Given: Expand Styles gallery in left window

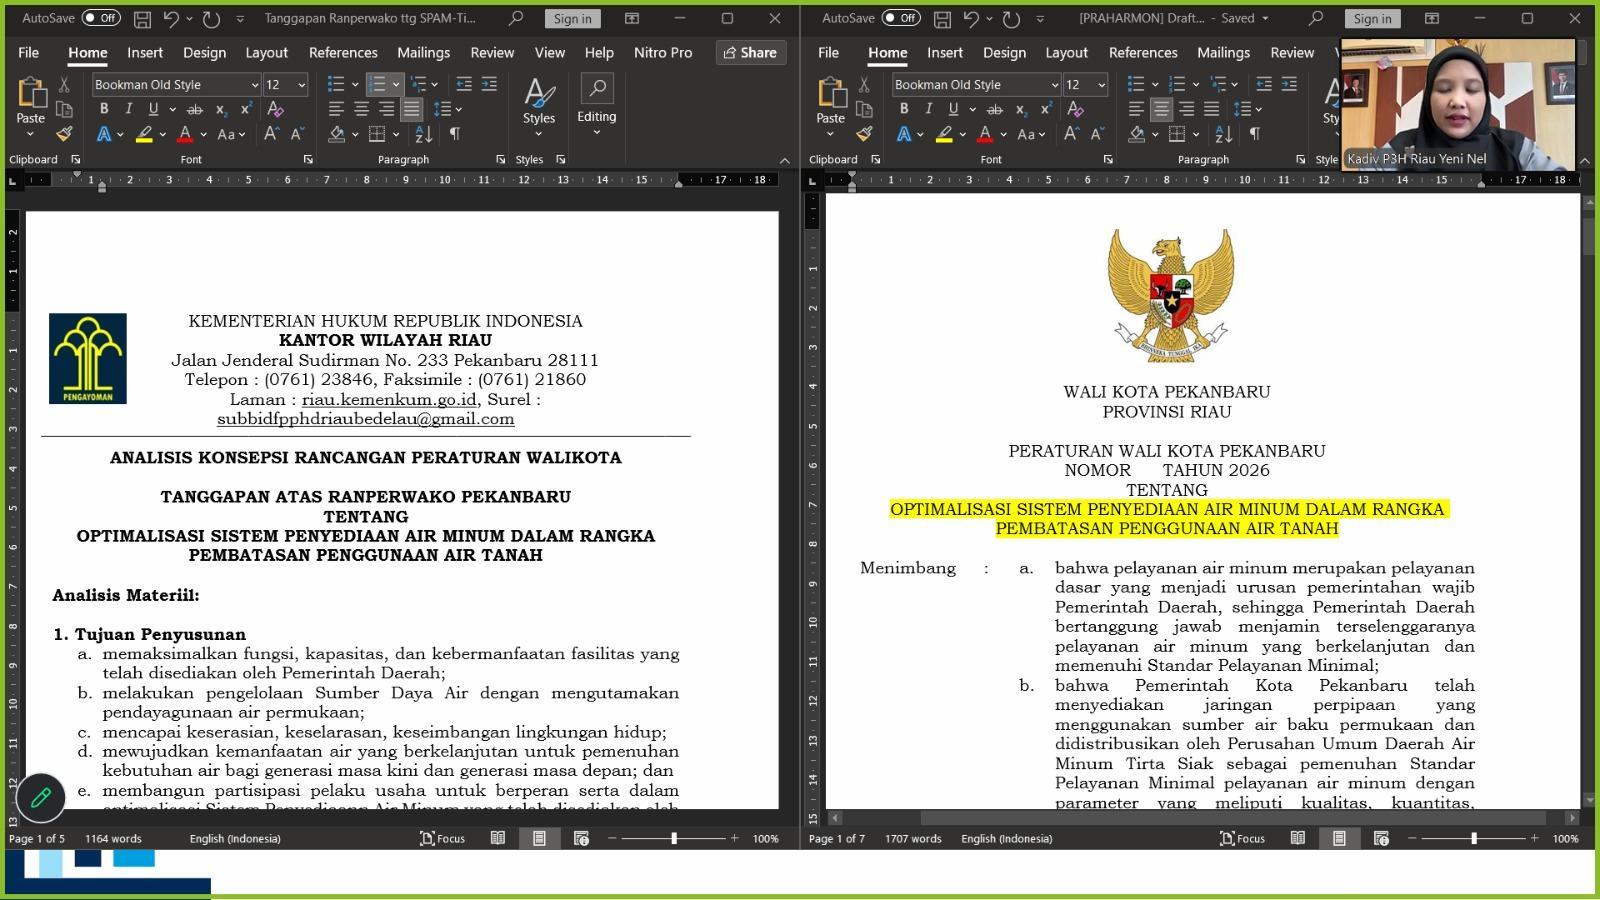Looking at the screenshot, I should click(x=560, y=160).
